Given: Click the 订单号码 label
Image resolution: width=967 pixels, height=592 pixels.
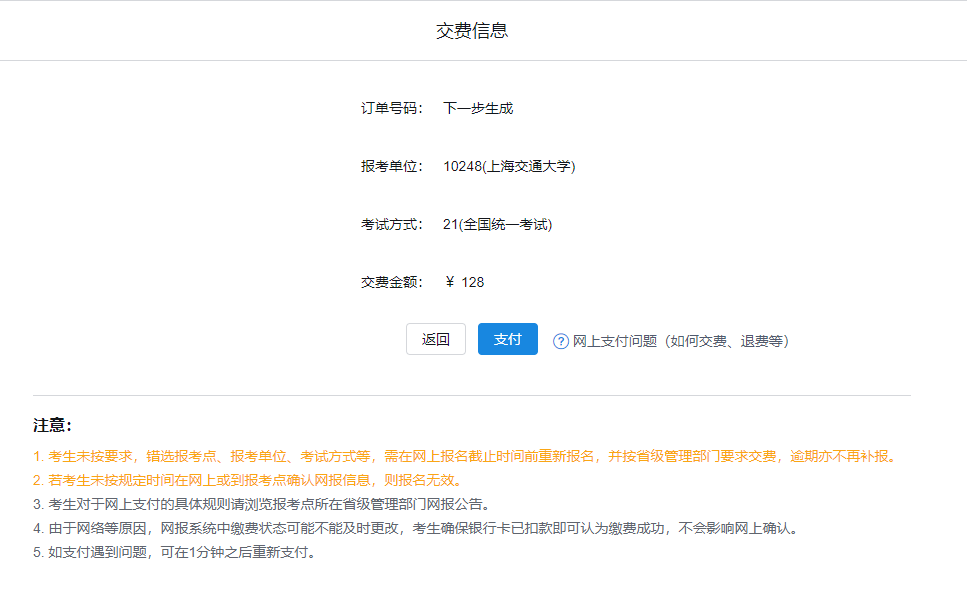Looking at the screenshot, I should [x=392, y=109].
